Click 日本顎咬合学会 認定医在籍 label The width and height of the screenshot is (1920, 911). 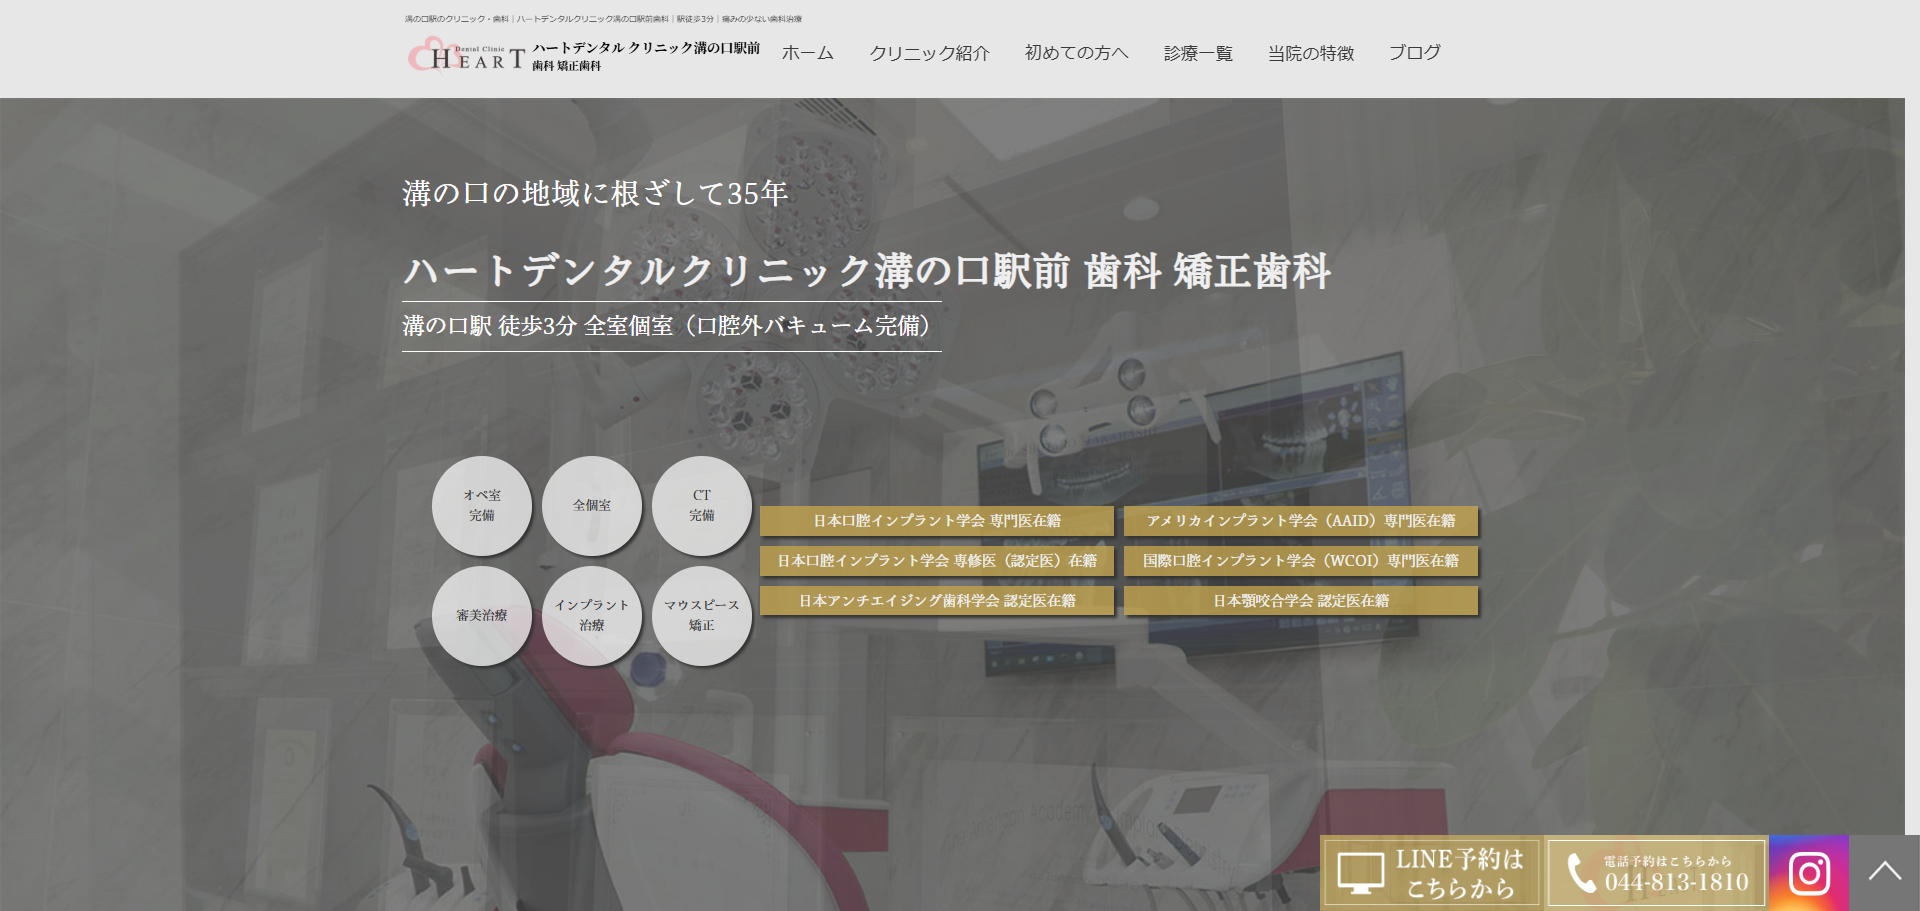1301,601
